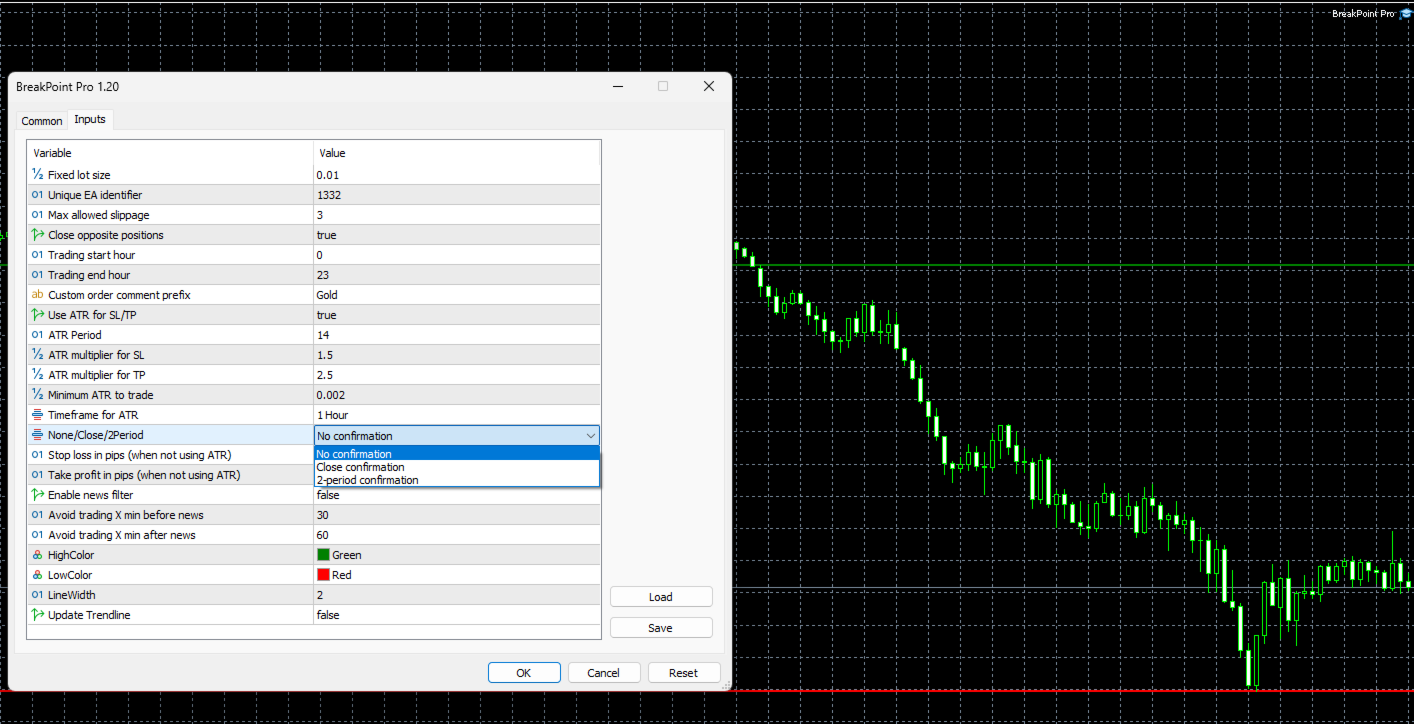Choose the Close confirmation option

coord(457,467)
